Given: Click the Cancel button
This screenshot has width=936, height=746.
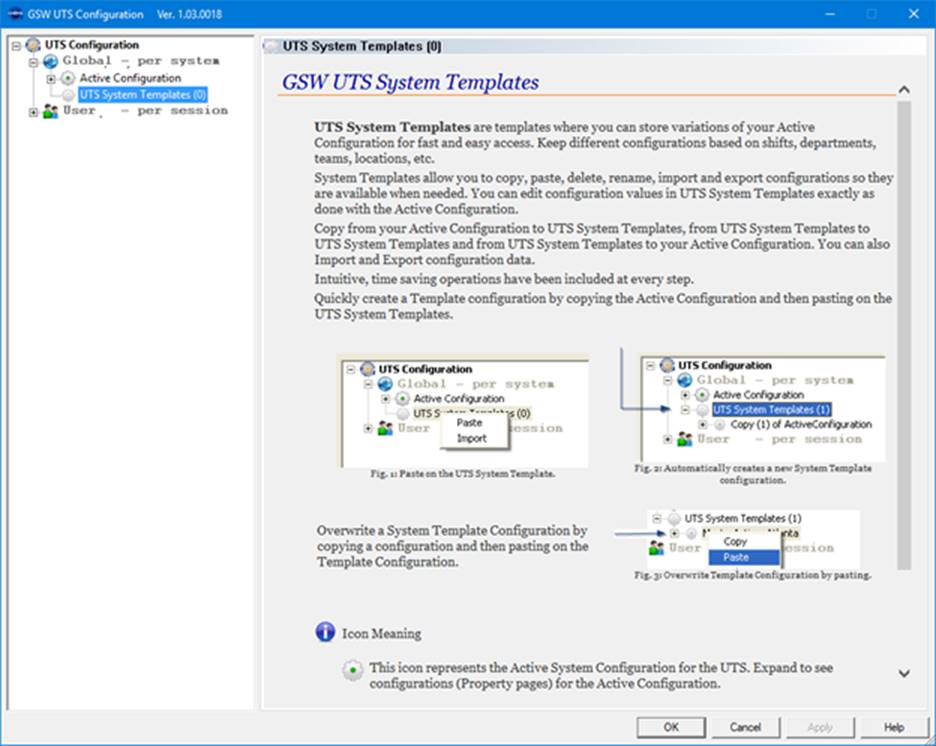Looking at the screenshot, I should [x=745, y=727].
